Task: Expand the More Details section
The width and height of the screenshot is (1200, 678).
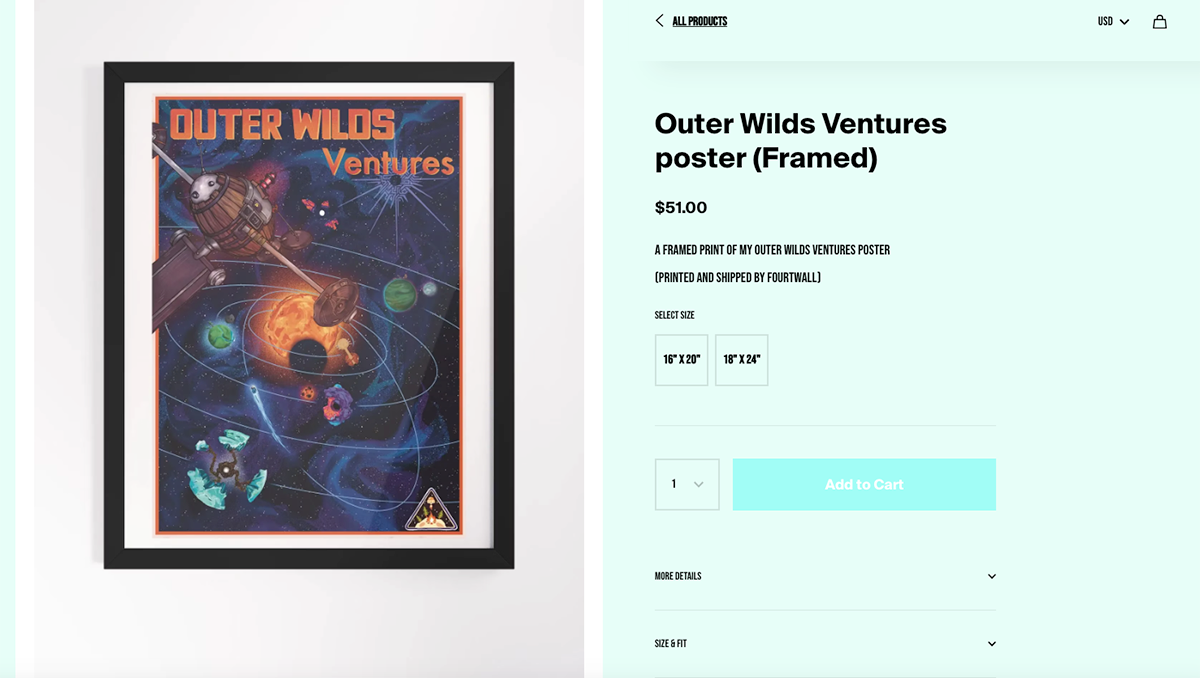Action: tap(825, 577)
